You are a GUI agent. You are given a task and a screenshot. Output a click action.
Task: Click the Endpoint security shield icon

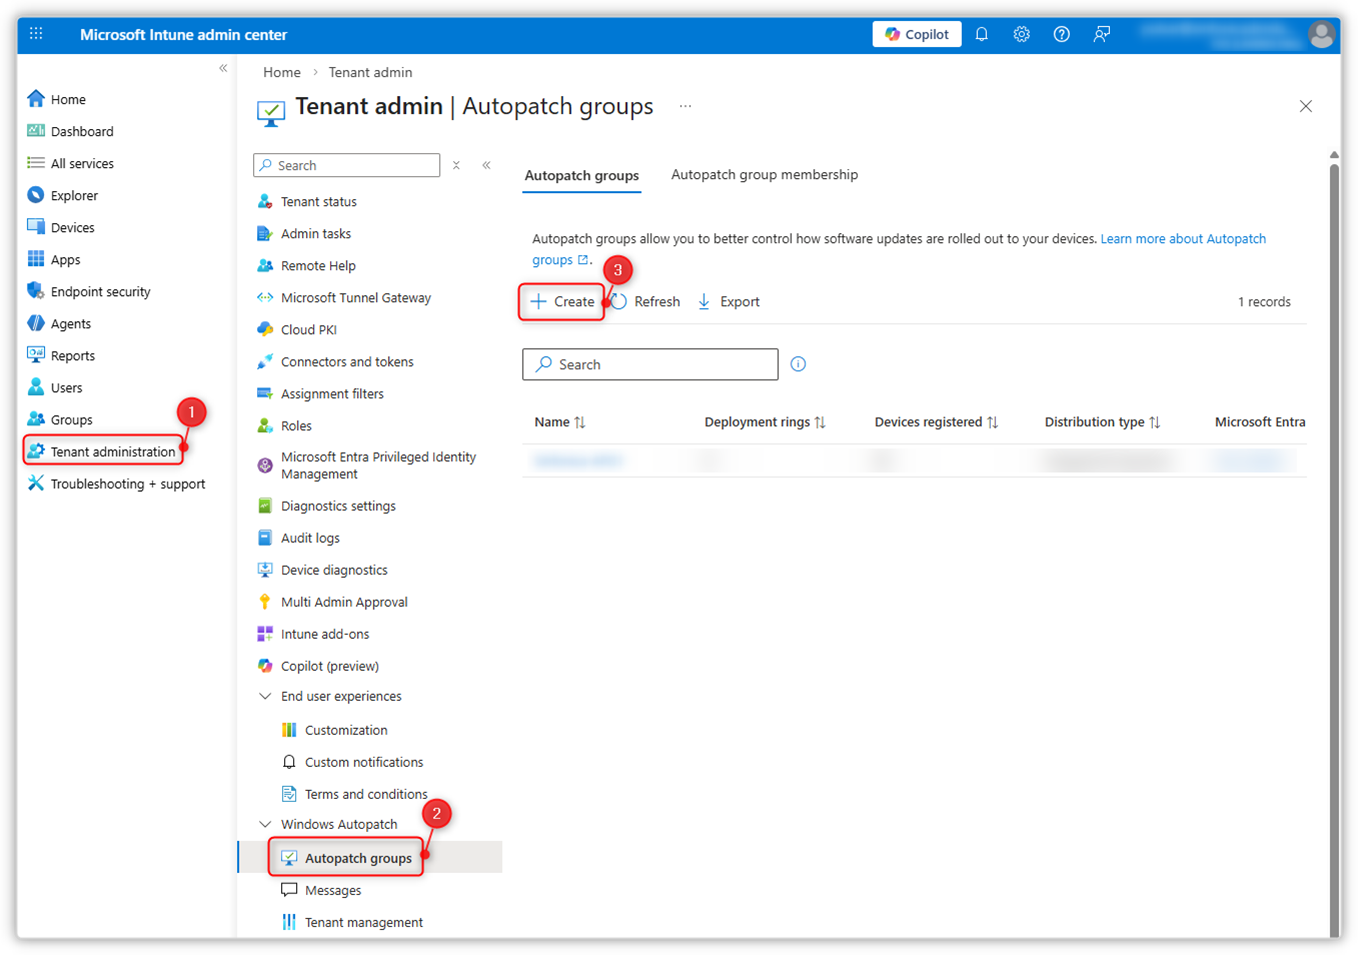(x=36, y=291)
